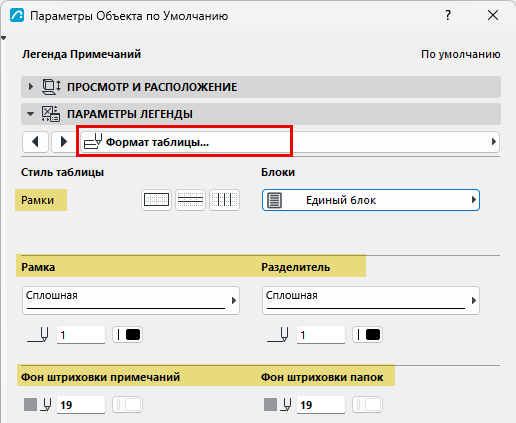Open Фон штриховки папок color swatch
Screen dimensions: 516x423
(x=367, y=405)
